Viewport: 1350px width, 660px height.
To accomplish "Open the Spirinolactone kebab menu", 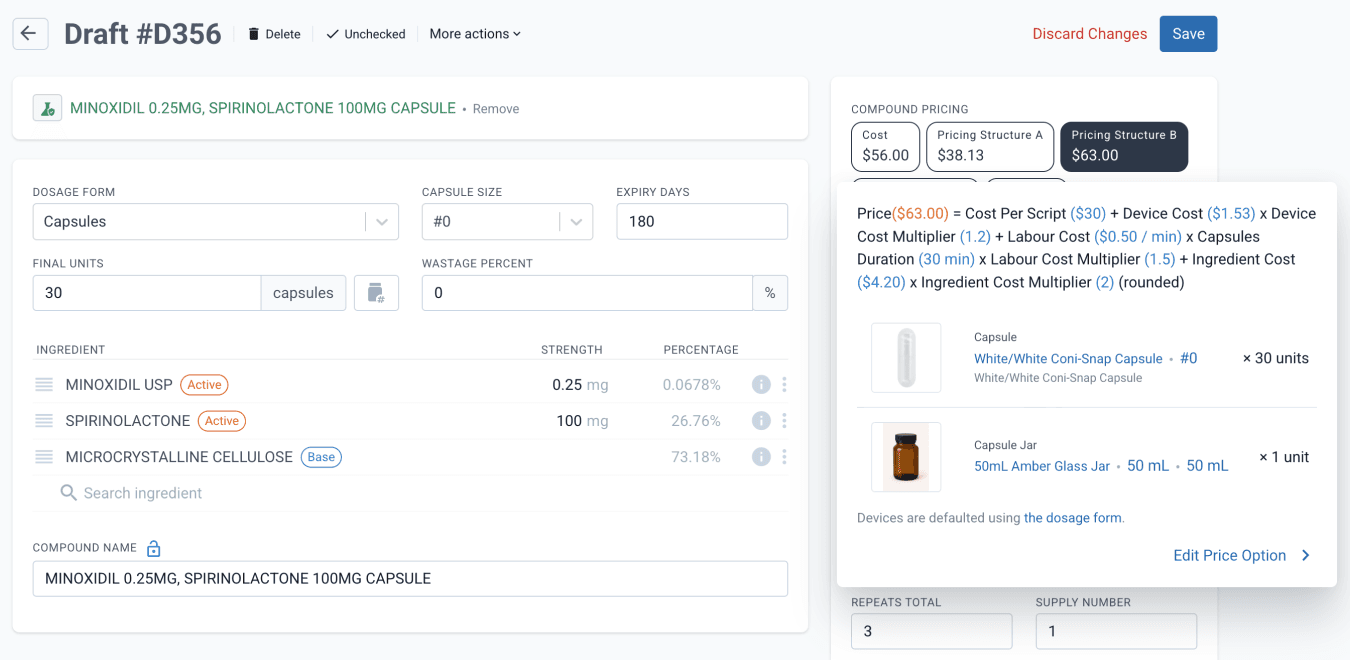I will (784, 421).
